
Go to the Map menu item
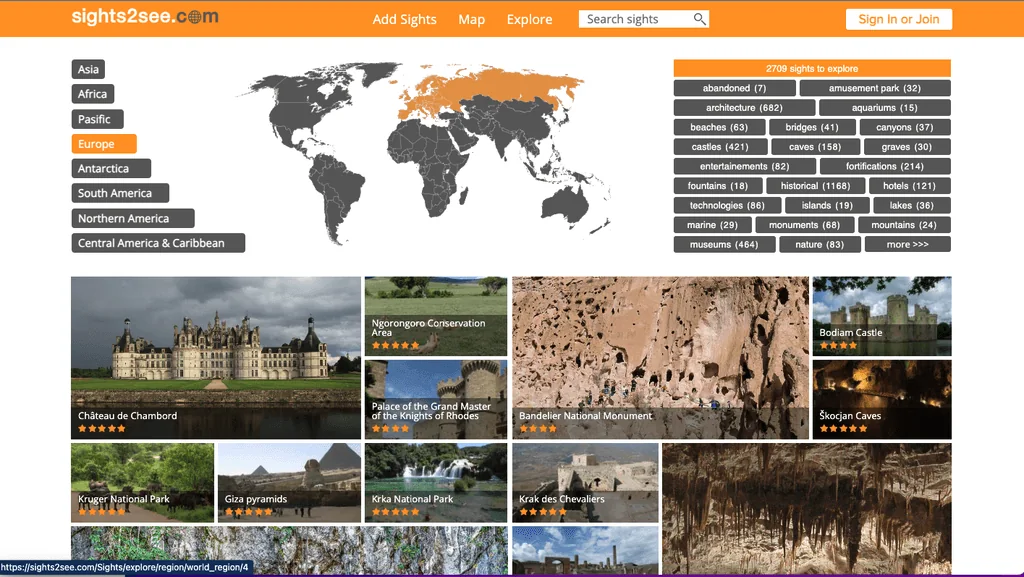coord(472,20)
